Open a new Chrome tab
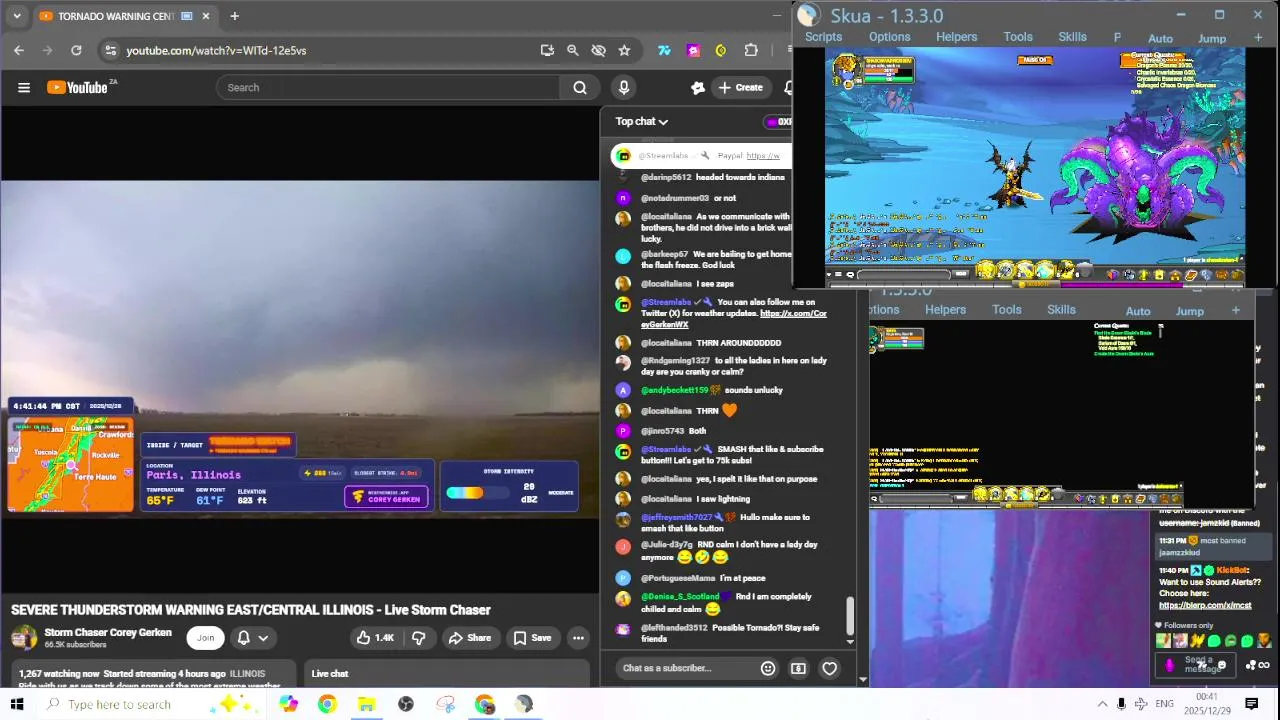Screen dimensions: 1280x720 coord(234,16)
